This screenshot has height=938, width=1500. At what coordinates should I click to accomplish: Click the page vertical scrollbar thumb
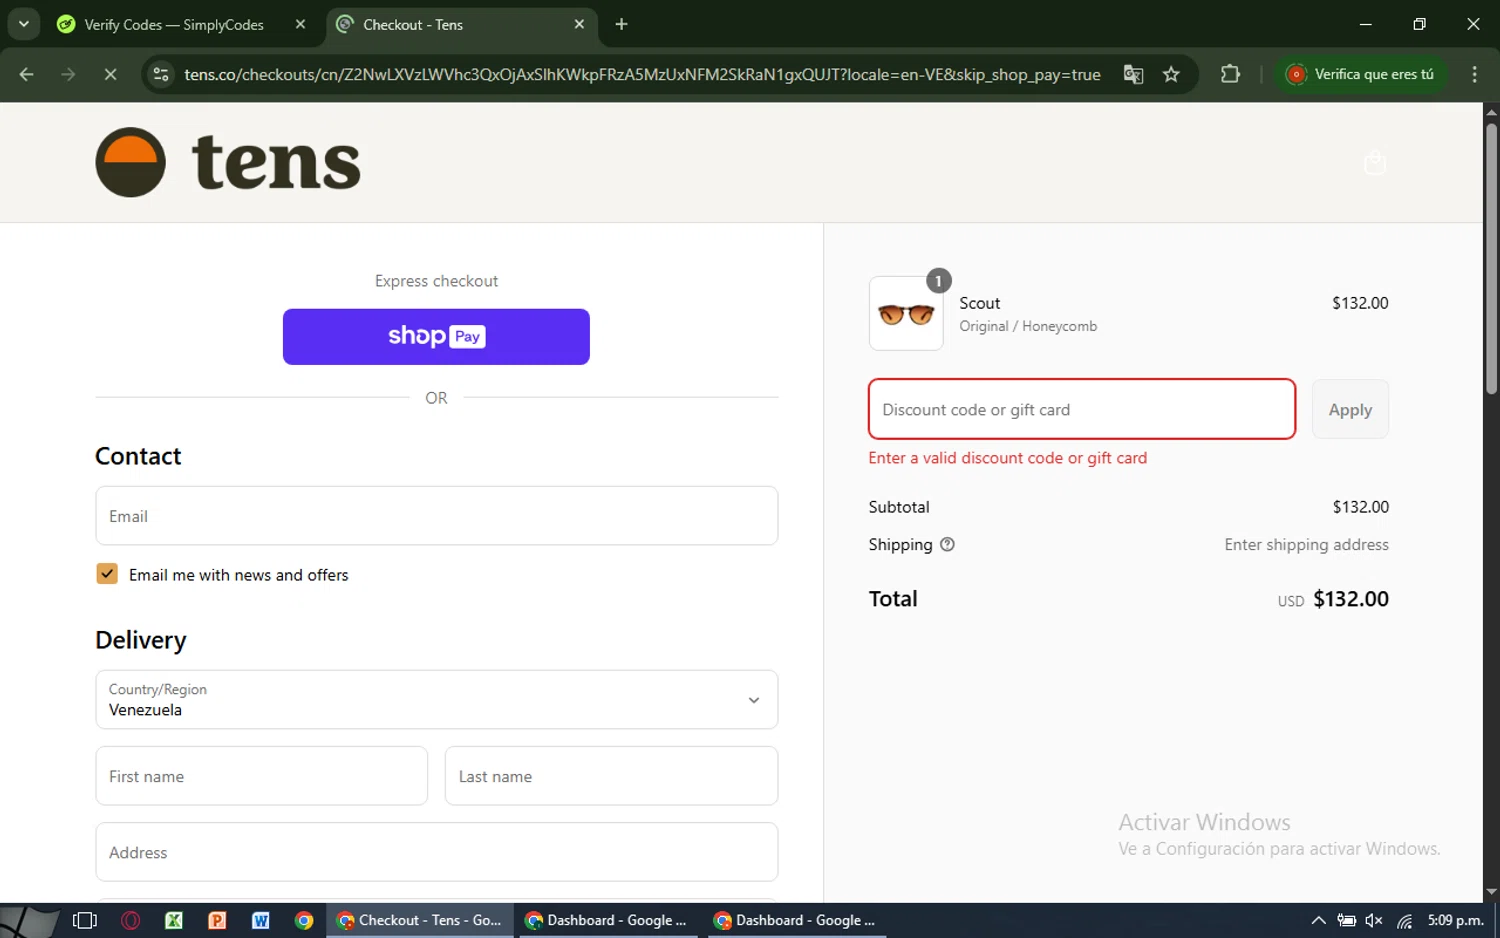pyautogui.click(x=1491, y=258)
